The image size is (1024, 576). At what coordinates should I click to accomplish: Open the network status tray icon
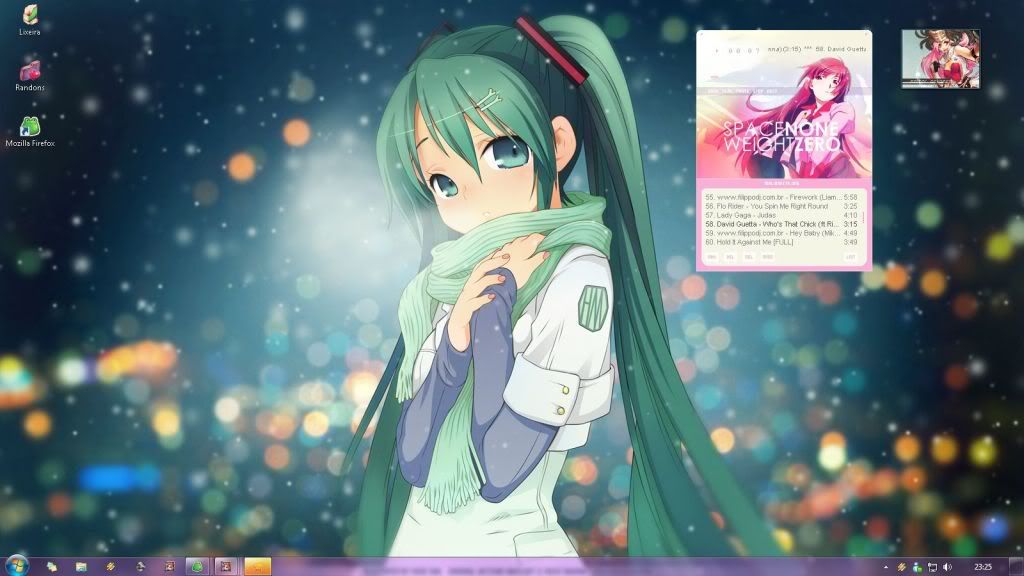pyautogui.click(x=932, y=566)
